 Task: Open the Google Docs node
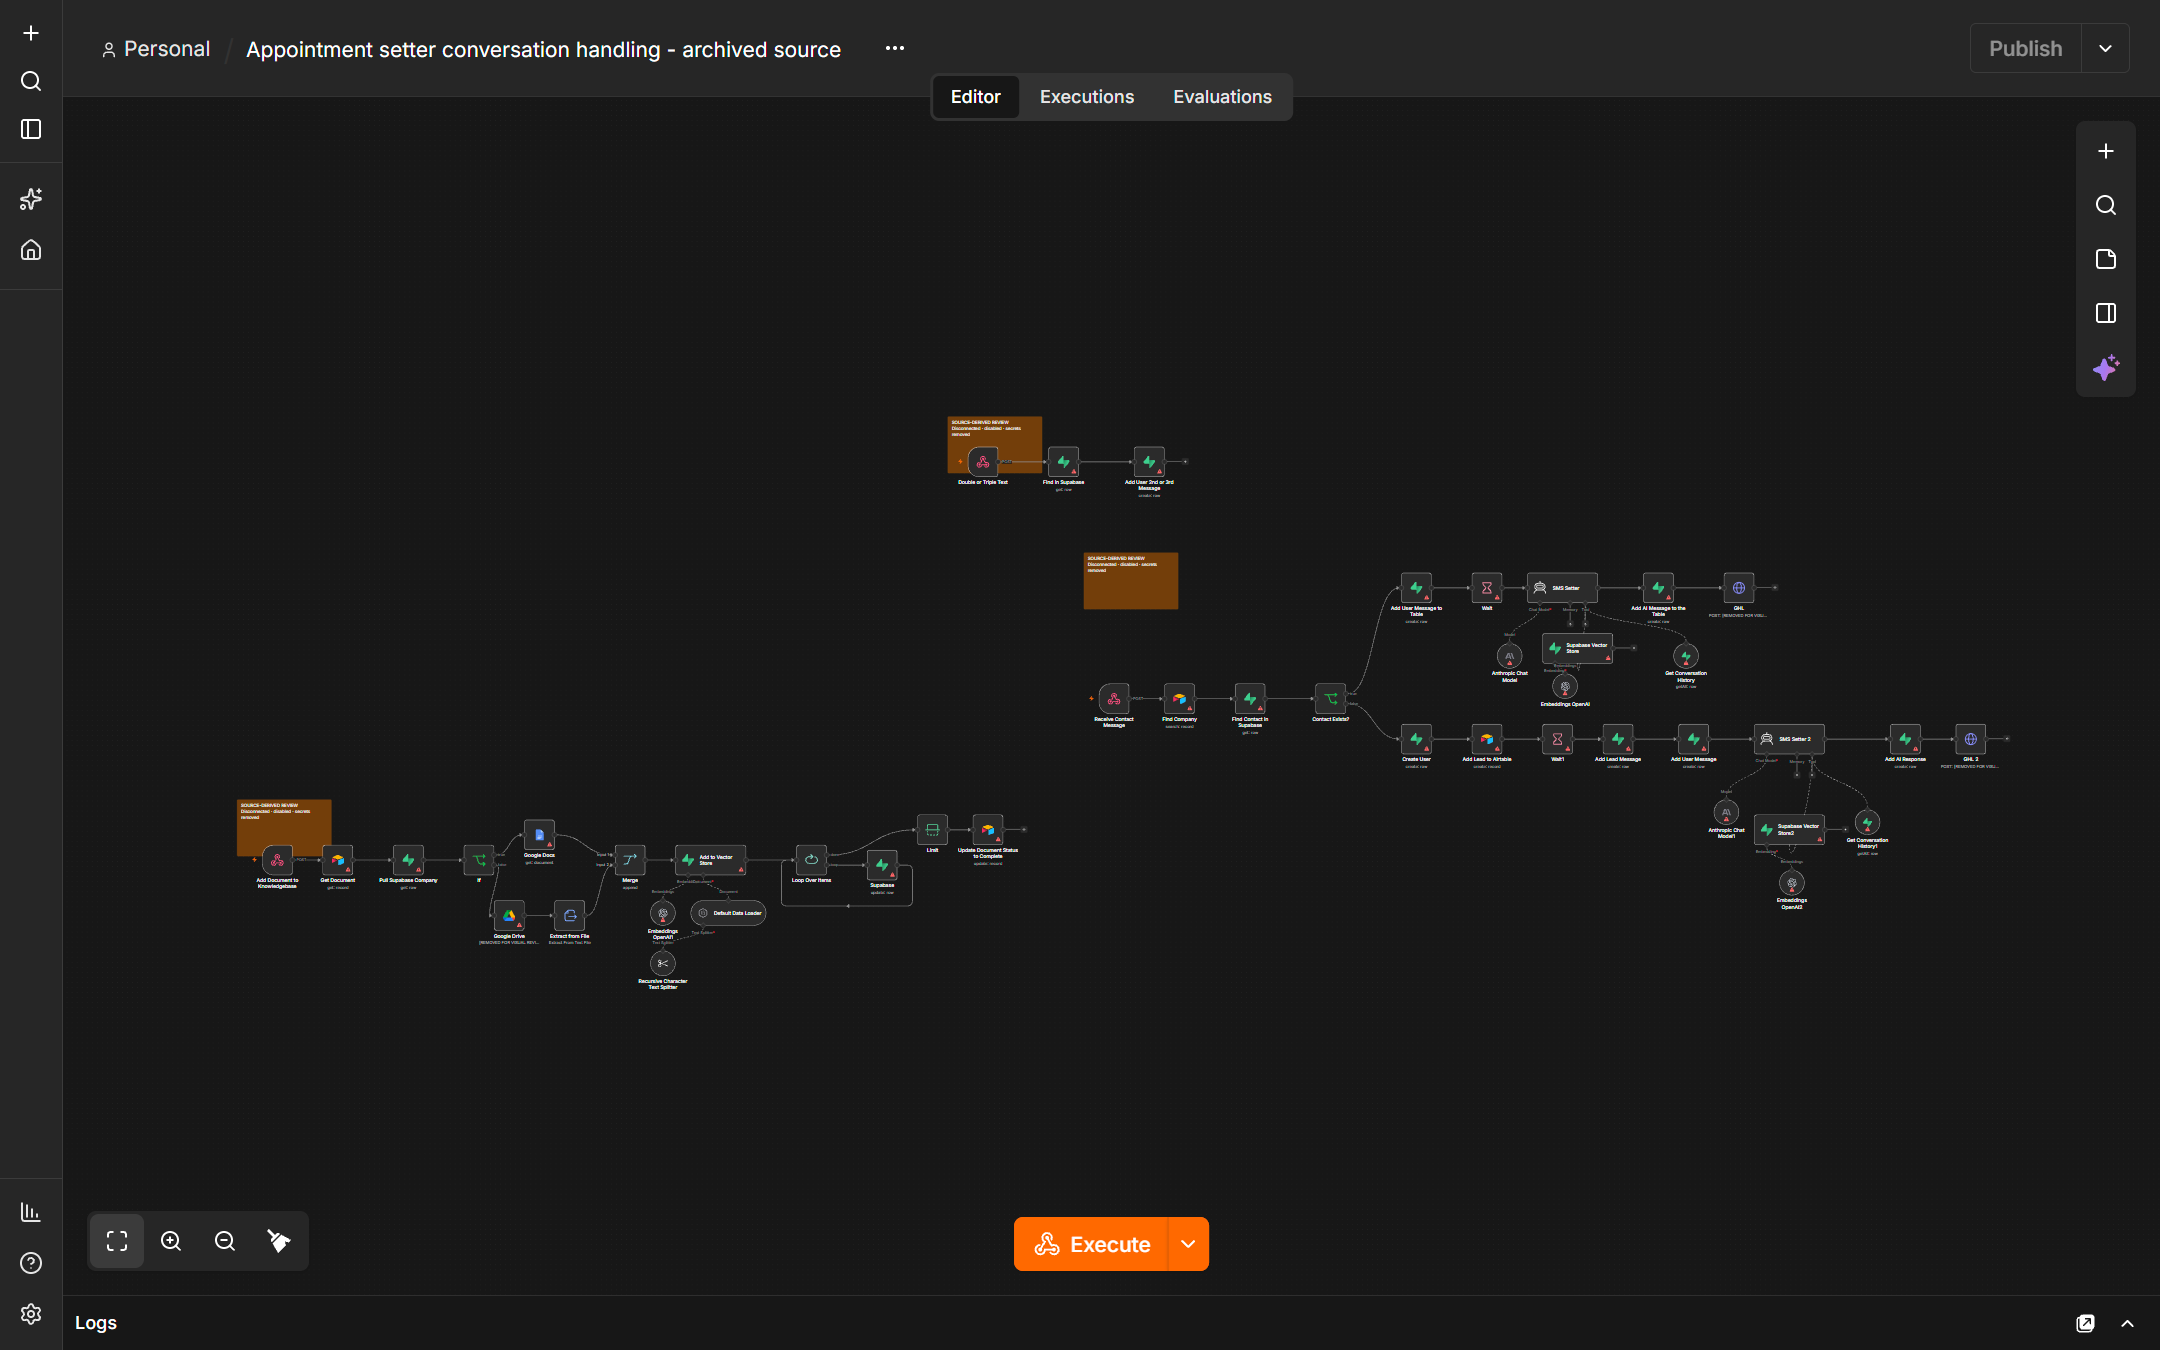point(539,835)
